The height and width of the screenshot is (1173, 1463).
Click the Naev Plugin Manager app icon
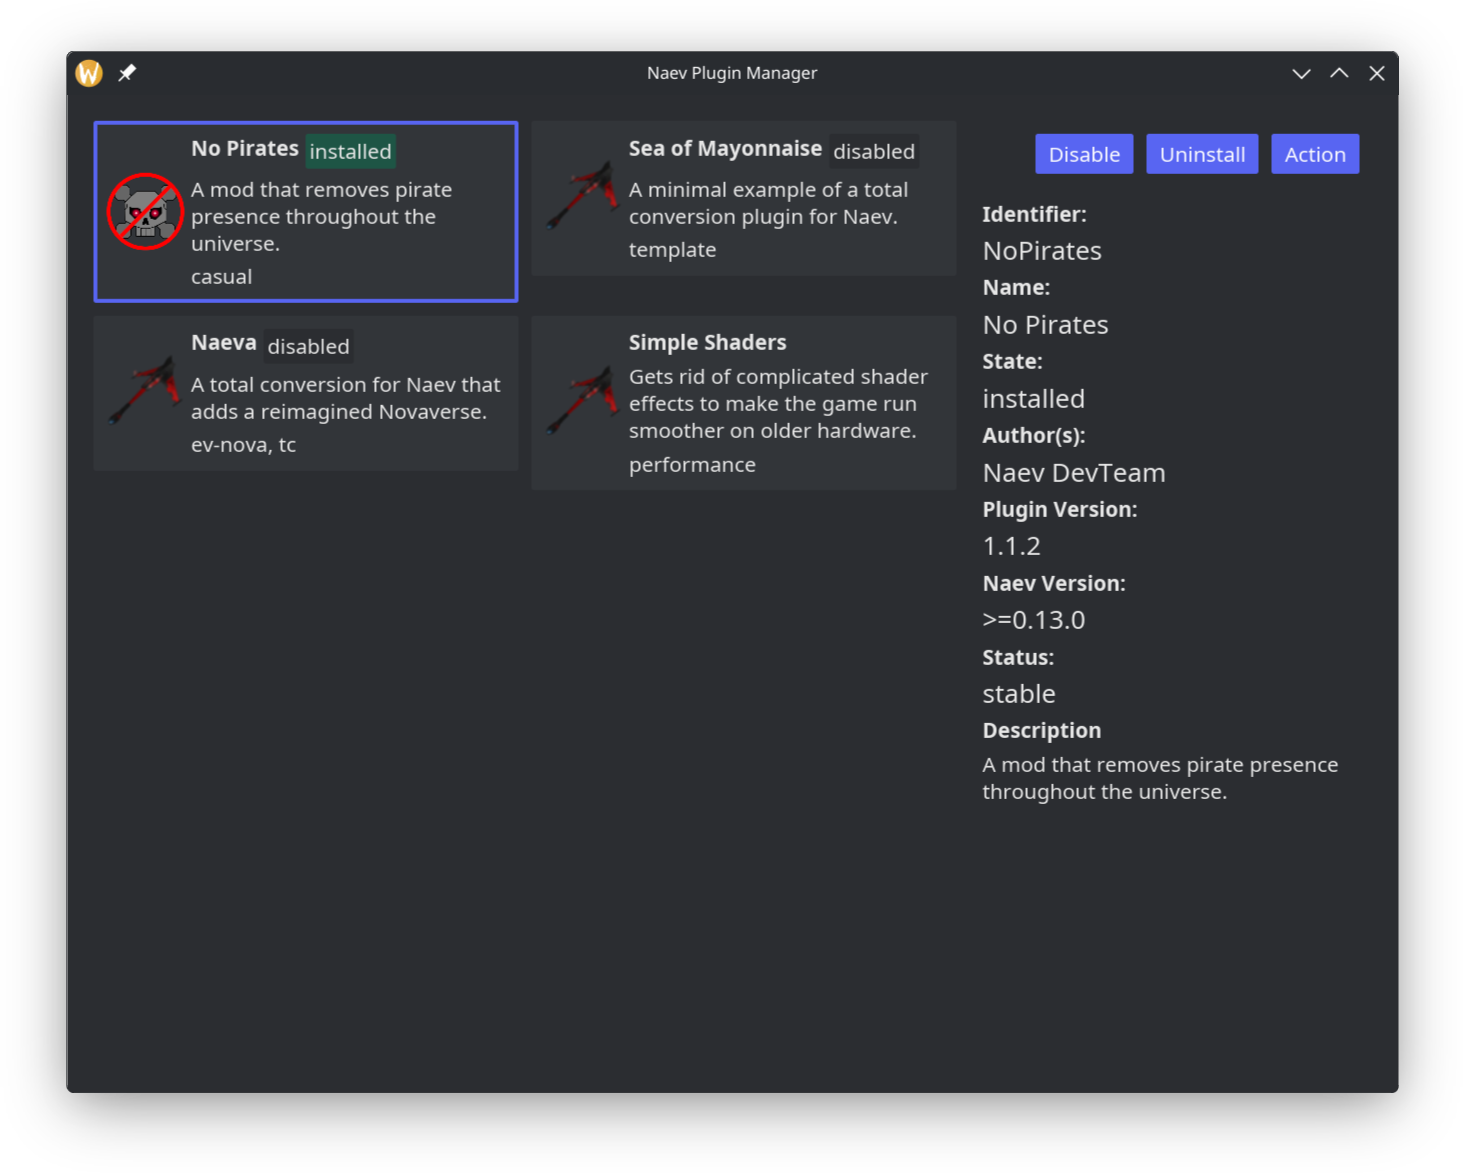88,73
